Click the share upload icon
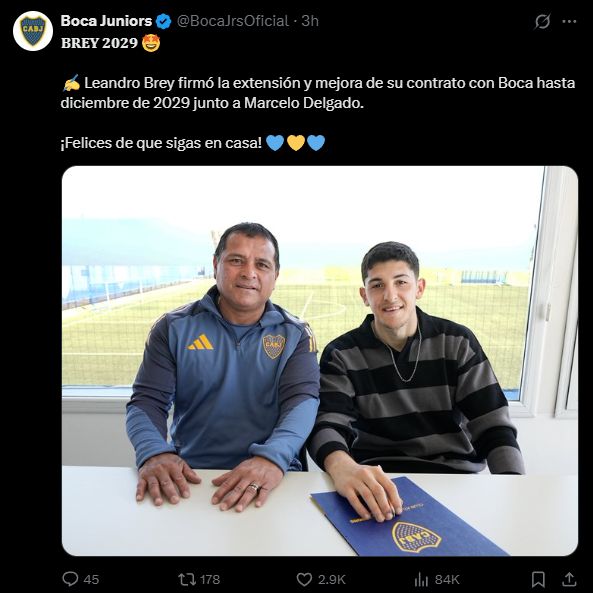 569,579
